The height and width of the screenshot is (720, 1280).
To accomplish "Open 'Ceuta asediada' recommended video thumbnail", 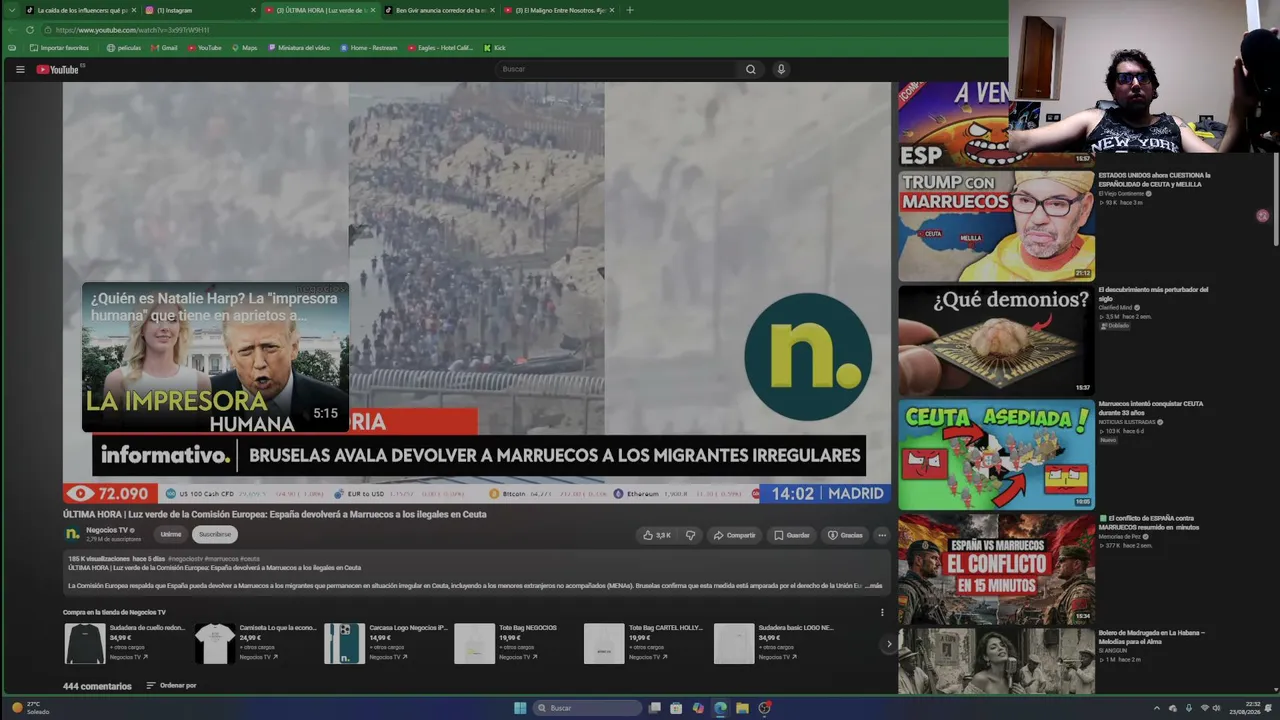I will tap(996, 455).
